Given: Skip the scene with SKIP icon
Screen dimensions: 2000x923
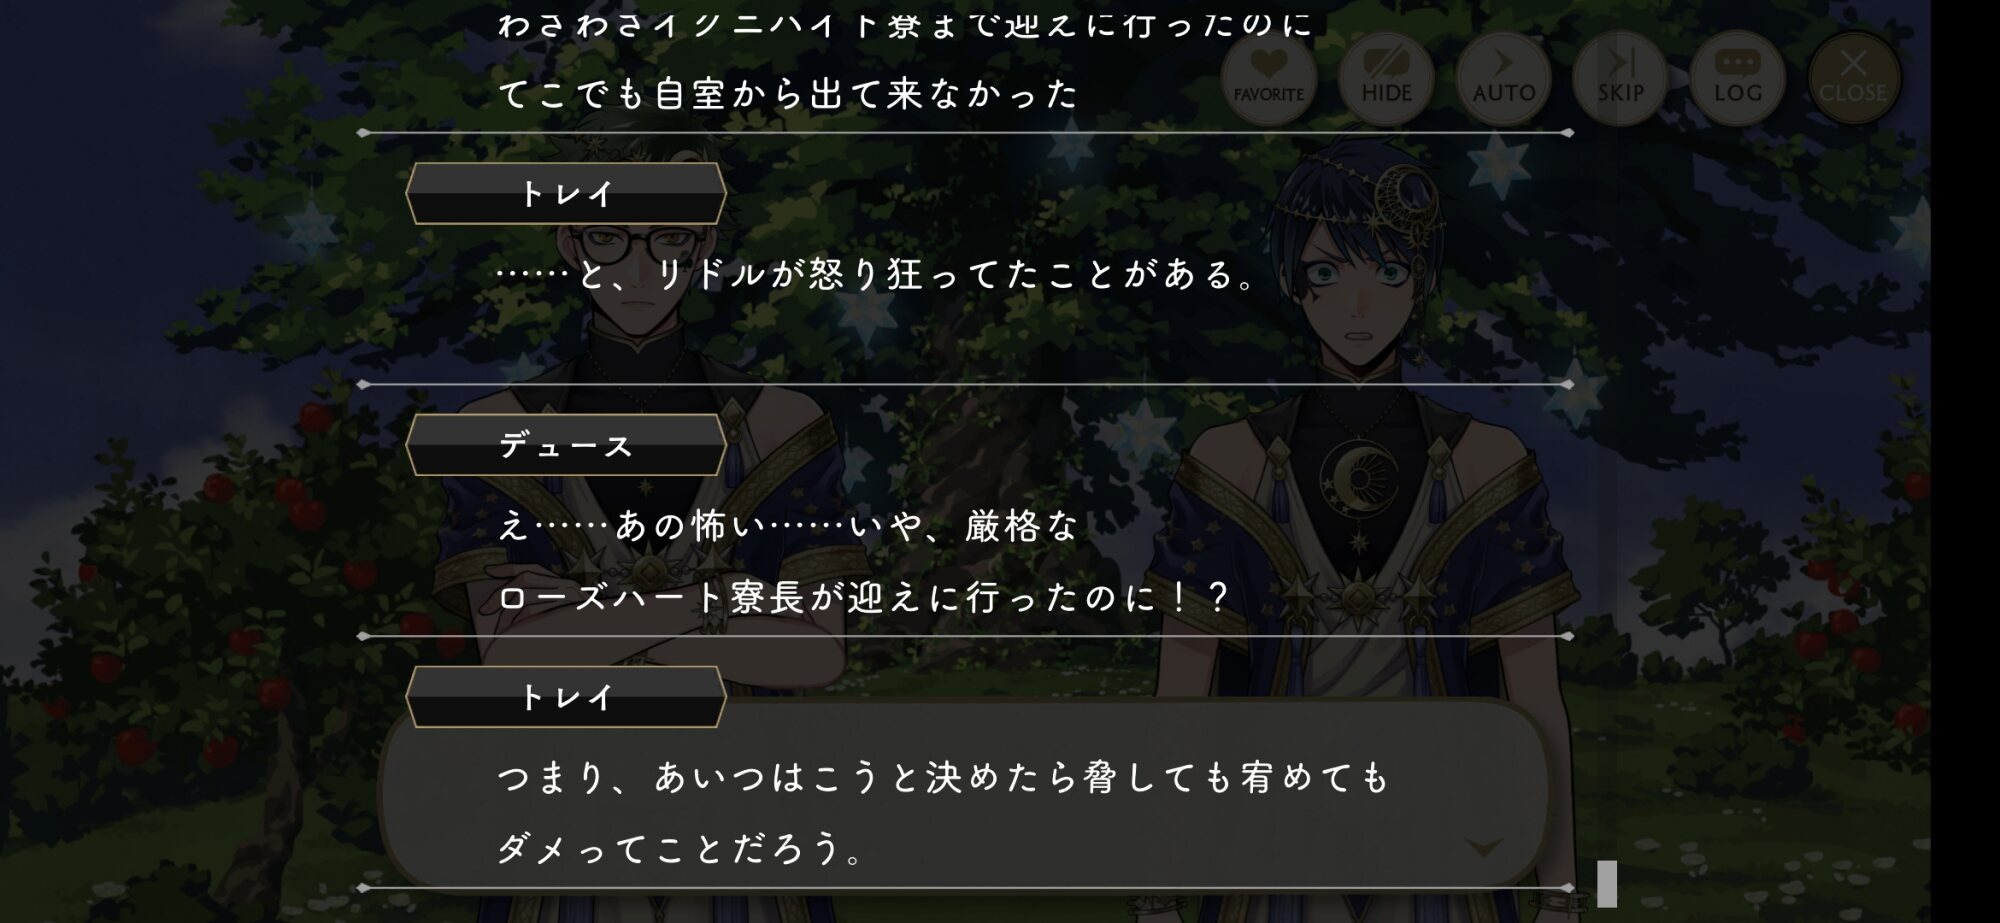Looking at the screenshot, I should tap(1620, 77).
